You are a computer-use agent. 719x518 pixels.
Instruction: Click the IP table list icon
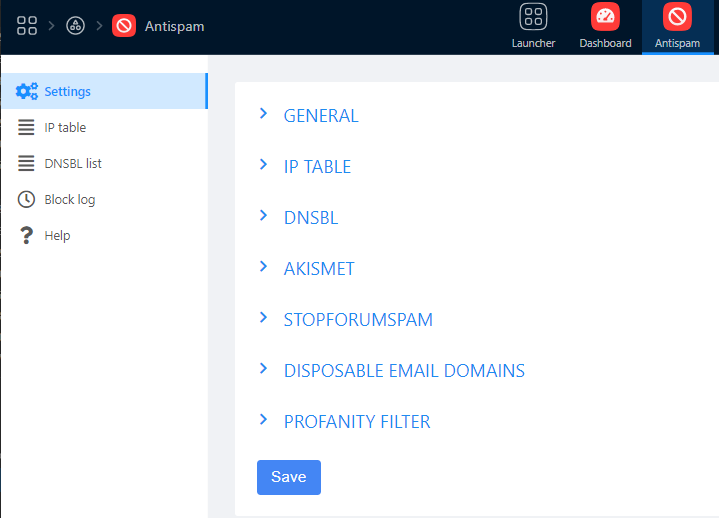pyautogui.click(x=27, y=128)
